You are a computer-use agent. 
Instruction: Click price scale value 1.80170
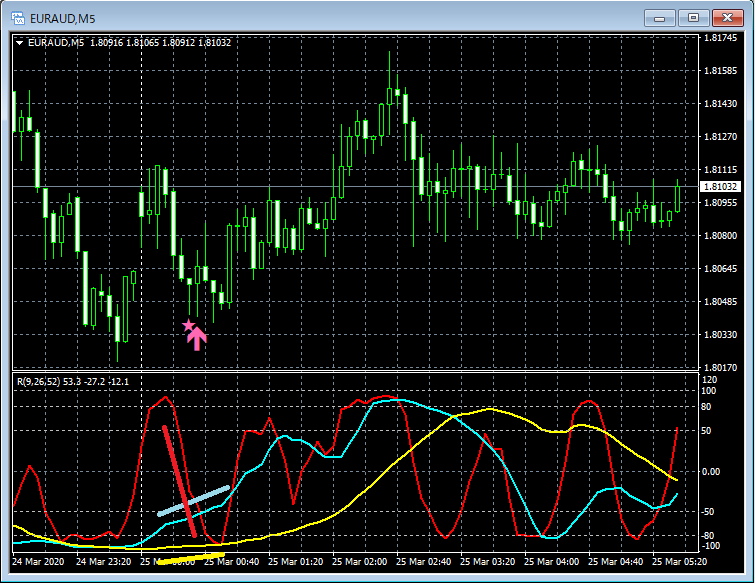pyautogui.click(x=720, y=368)
